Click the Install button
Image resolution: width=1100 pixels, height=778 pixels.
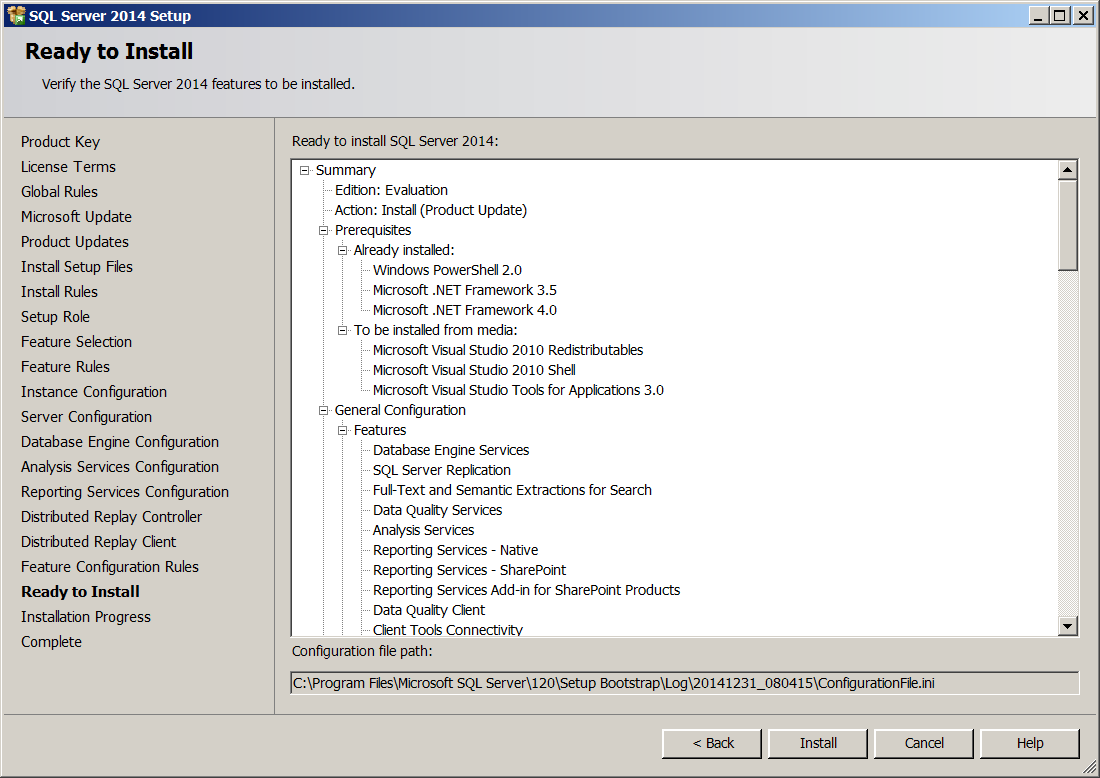click(x=818, y=744)
